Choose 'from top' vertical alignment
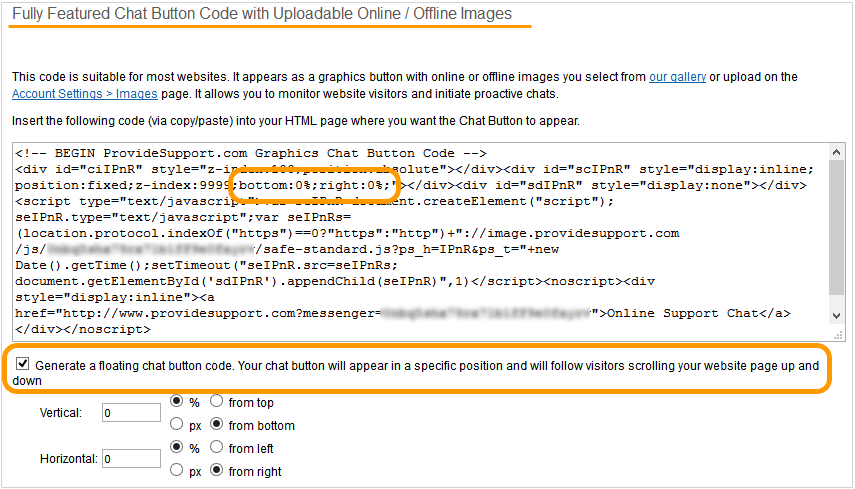855x489 pixels. [x=216, y=401]
